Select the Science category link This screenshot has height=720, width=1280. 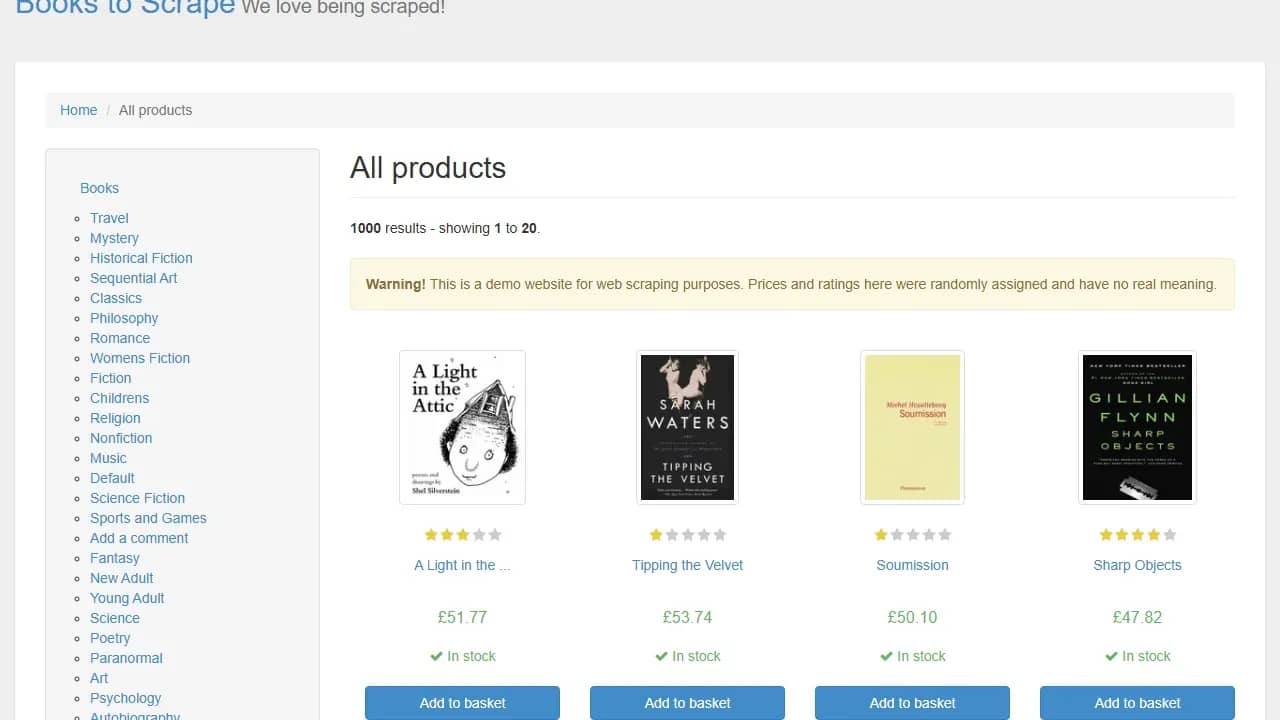(115, 618)
